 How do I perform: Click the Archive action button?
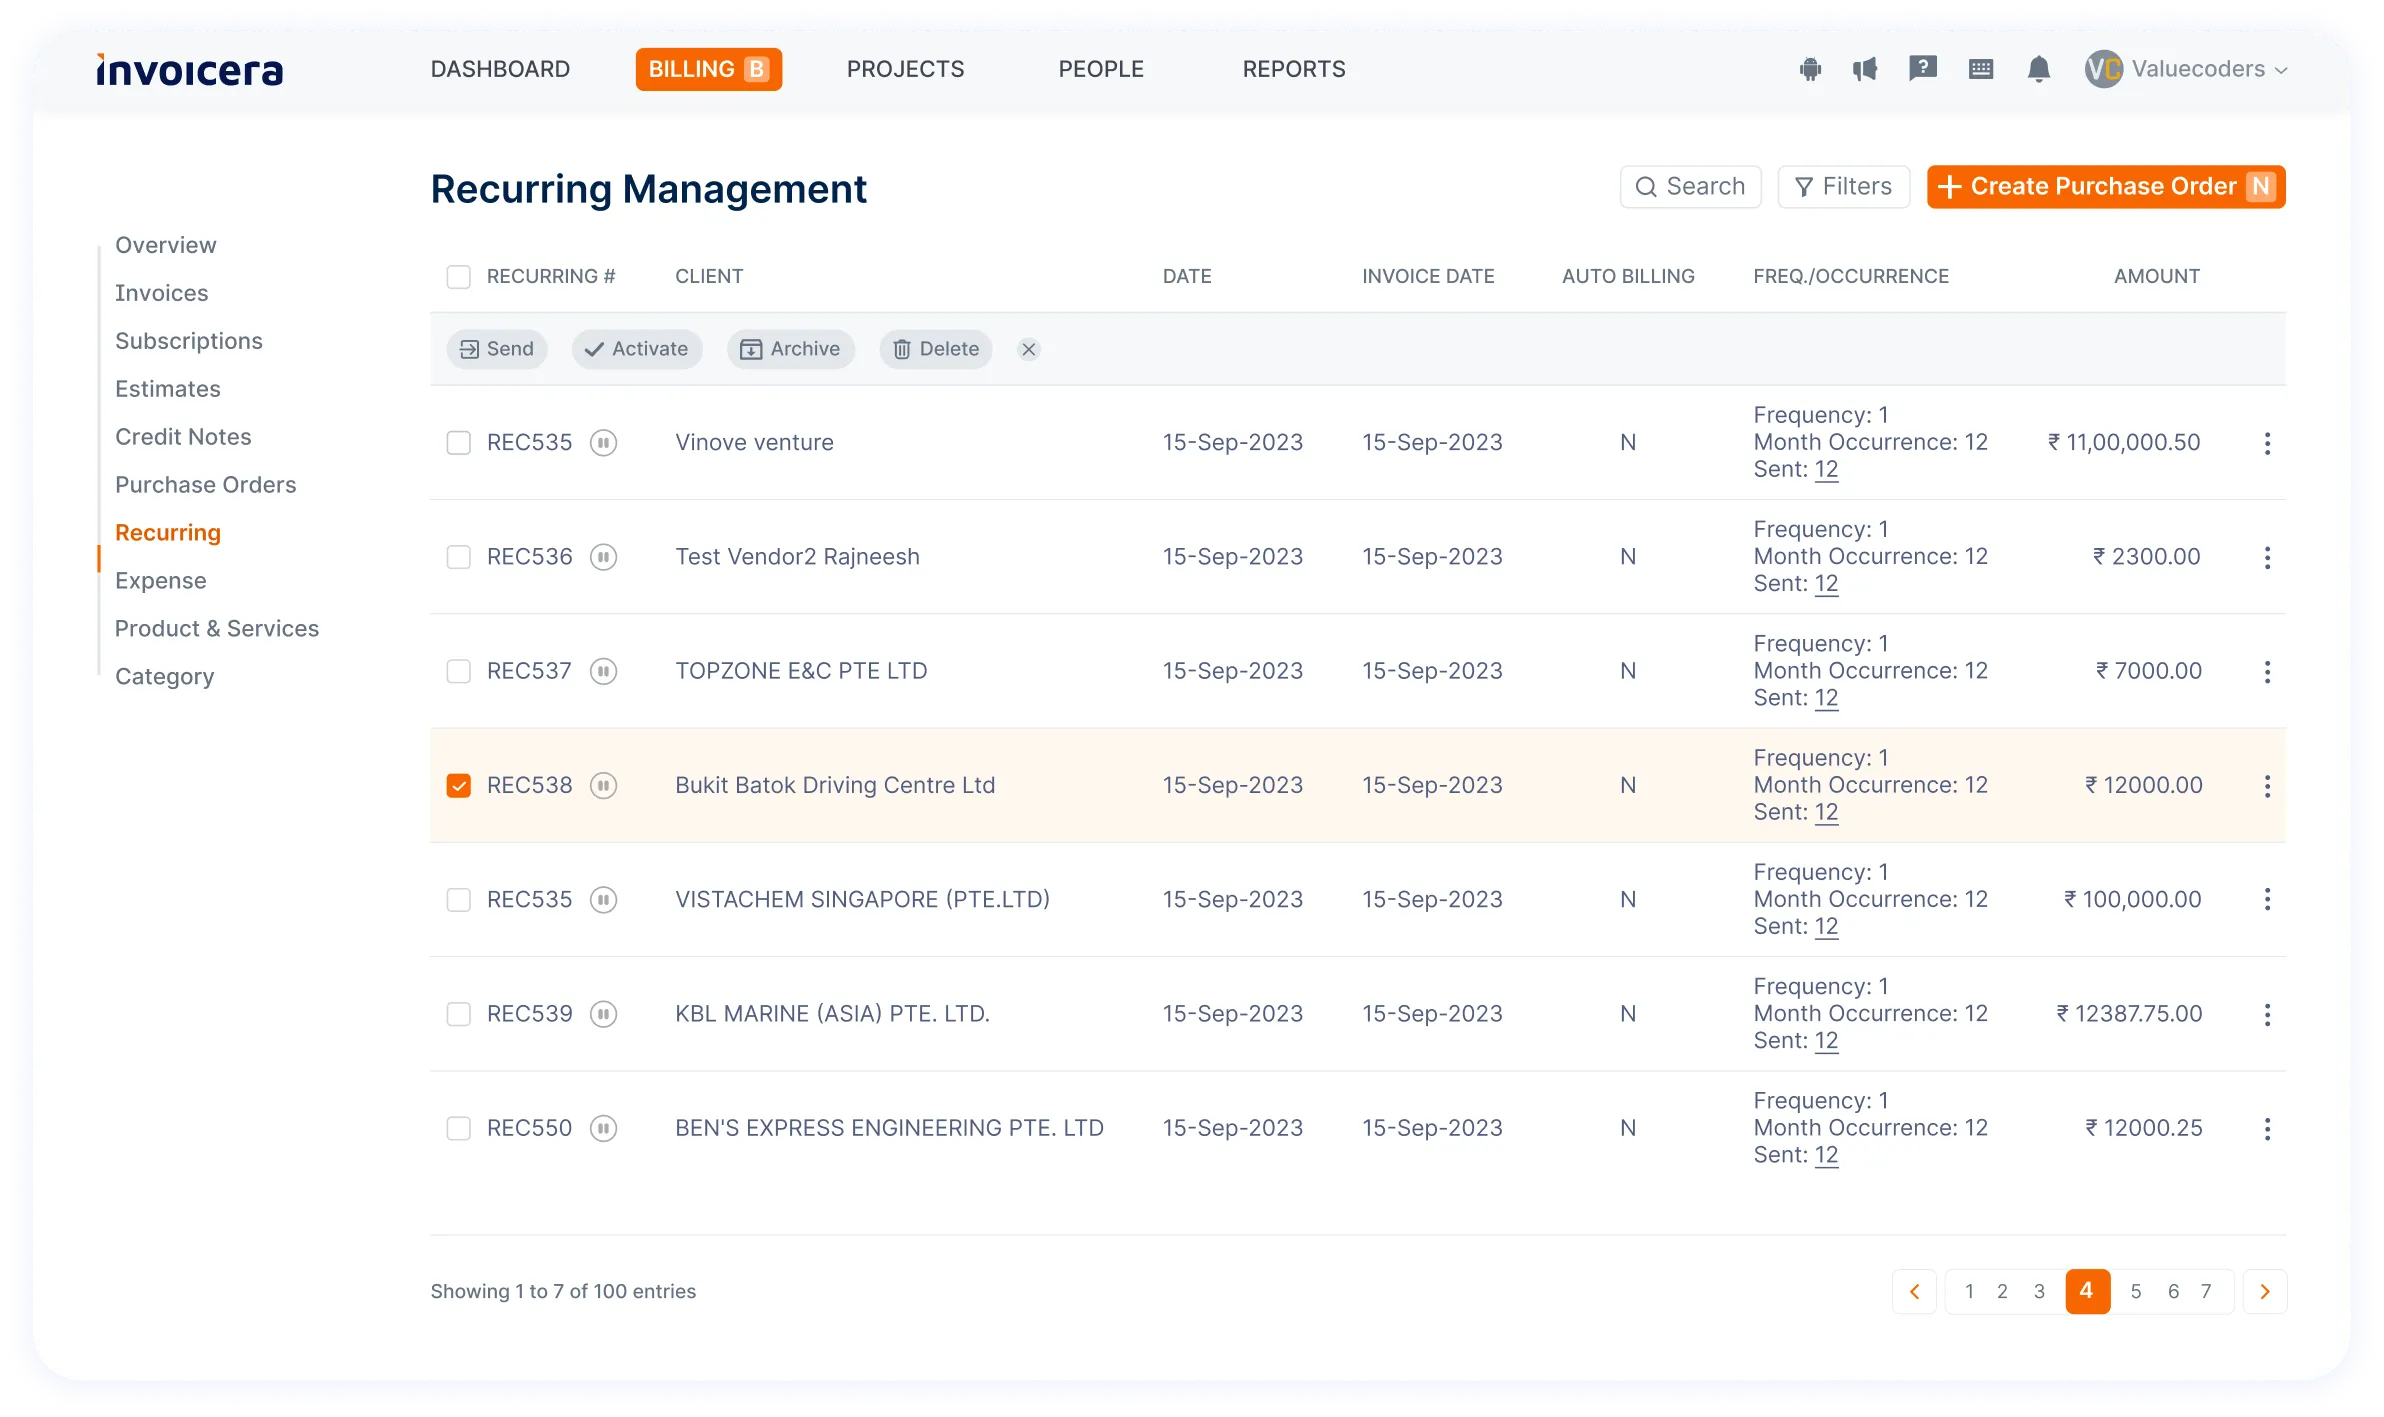[789, 349]
